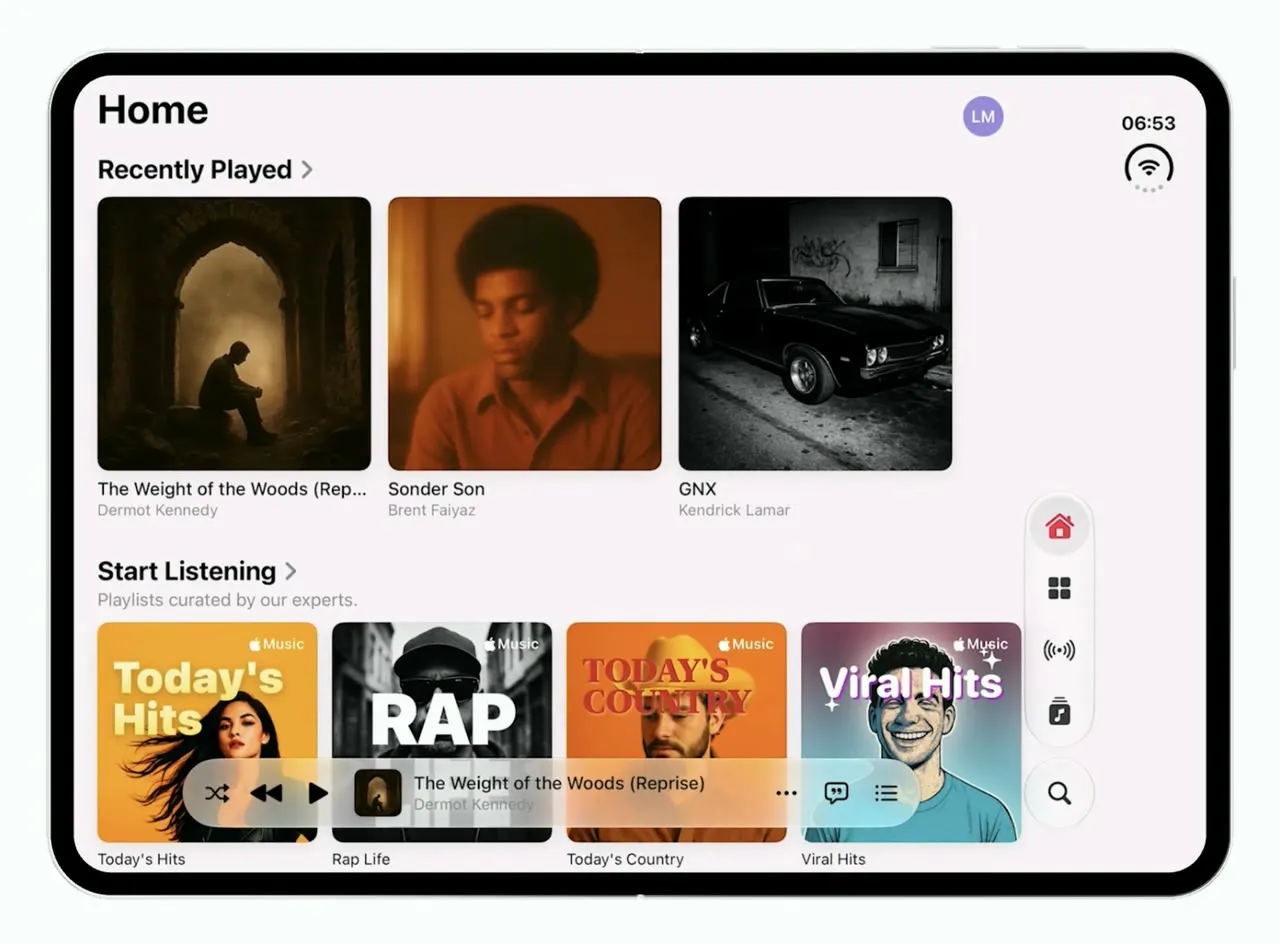This screenshot has width=1280, height=944.
Task: Click the Kendrick Lamar artist name
Action: click(x=734, y=510)
